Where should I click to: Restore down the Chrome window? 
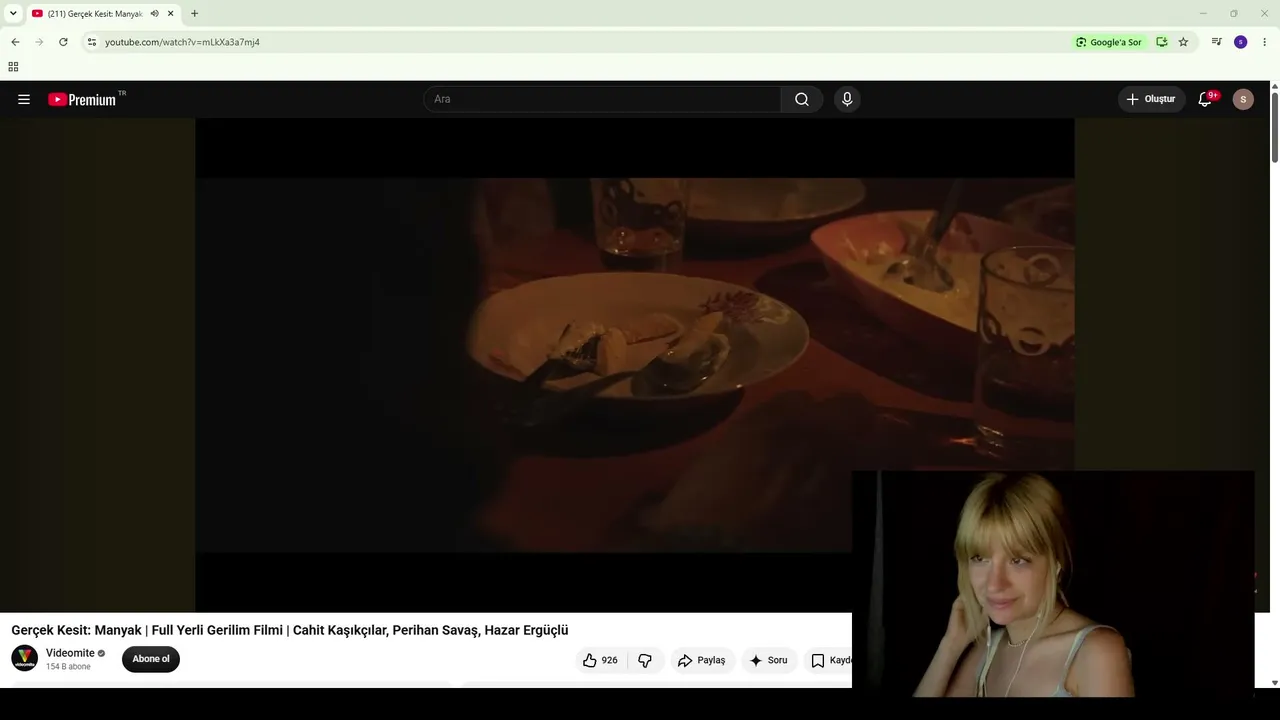click(1234, 14)
